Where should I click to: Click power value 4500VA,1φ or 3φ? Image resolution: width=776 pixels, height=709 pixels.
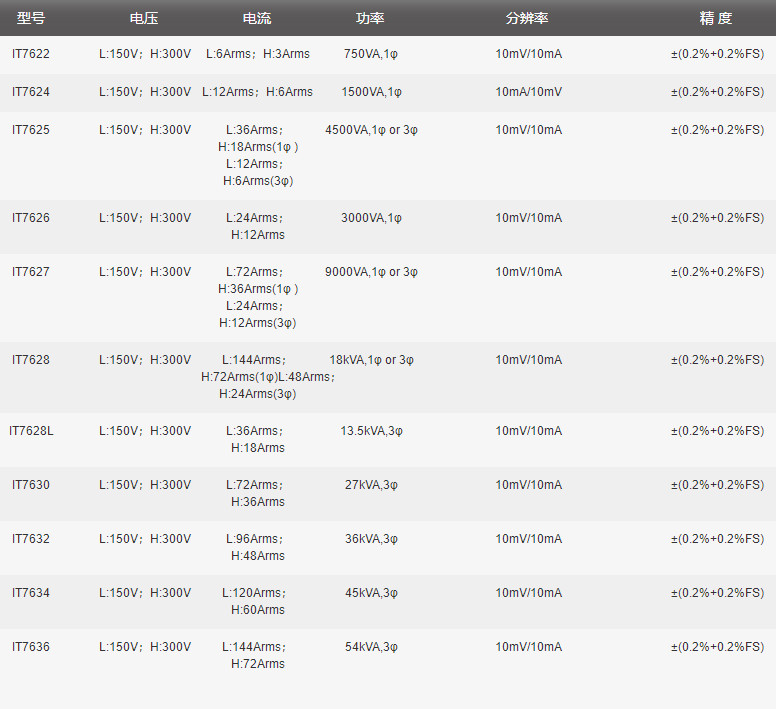click(x=371, y=130)
